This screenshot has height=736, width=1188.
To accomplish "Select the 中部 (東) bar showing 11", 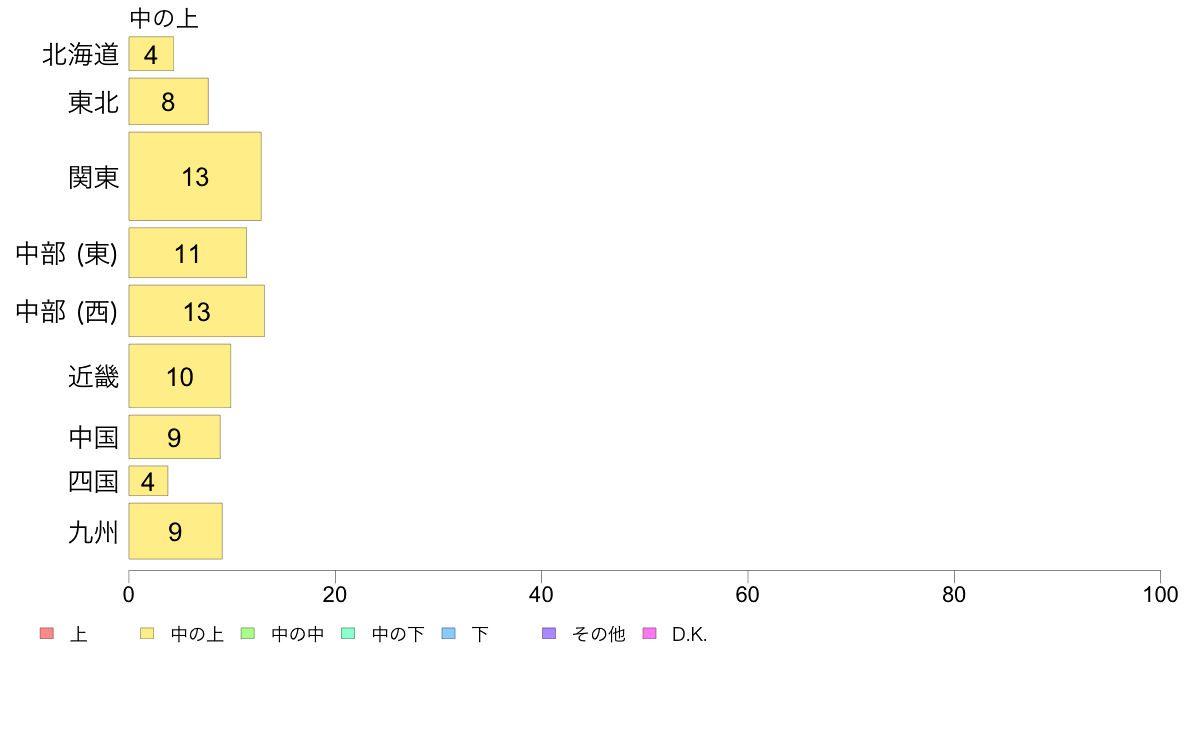I will (x=187, y=252).
